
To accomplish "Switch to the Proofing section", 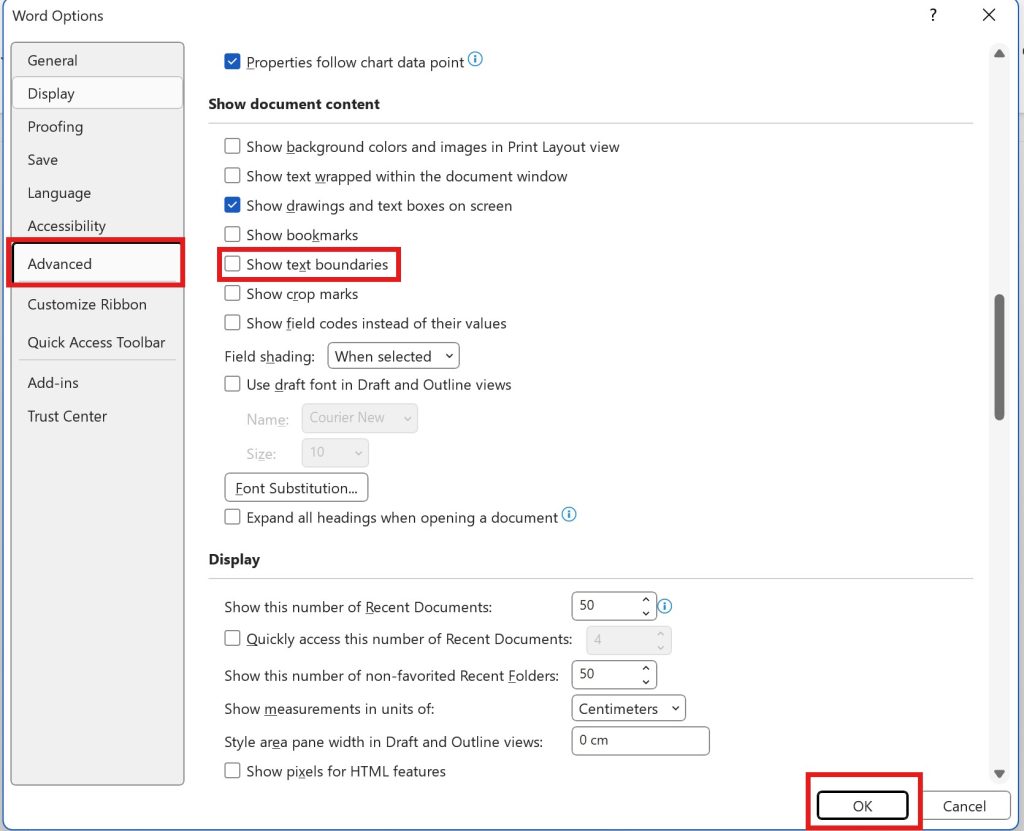I will 55,126.
